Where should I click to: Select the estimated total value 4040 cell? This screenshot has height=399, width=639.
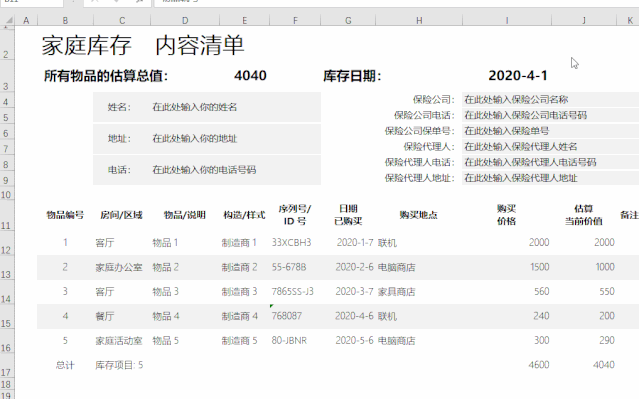tap(250, 75)
